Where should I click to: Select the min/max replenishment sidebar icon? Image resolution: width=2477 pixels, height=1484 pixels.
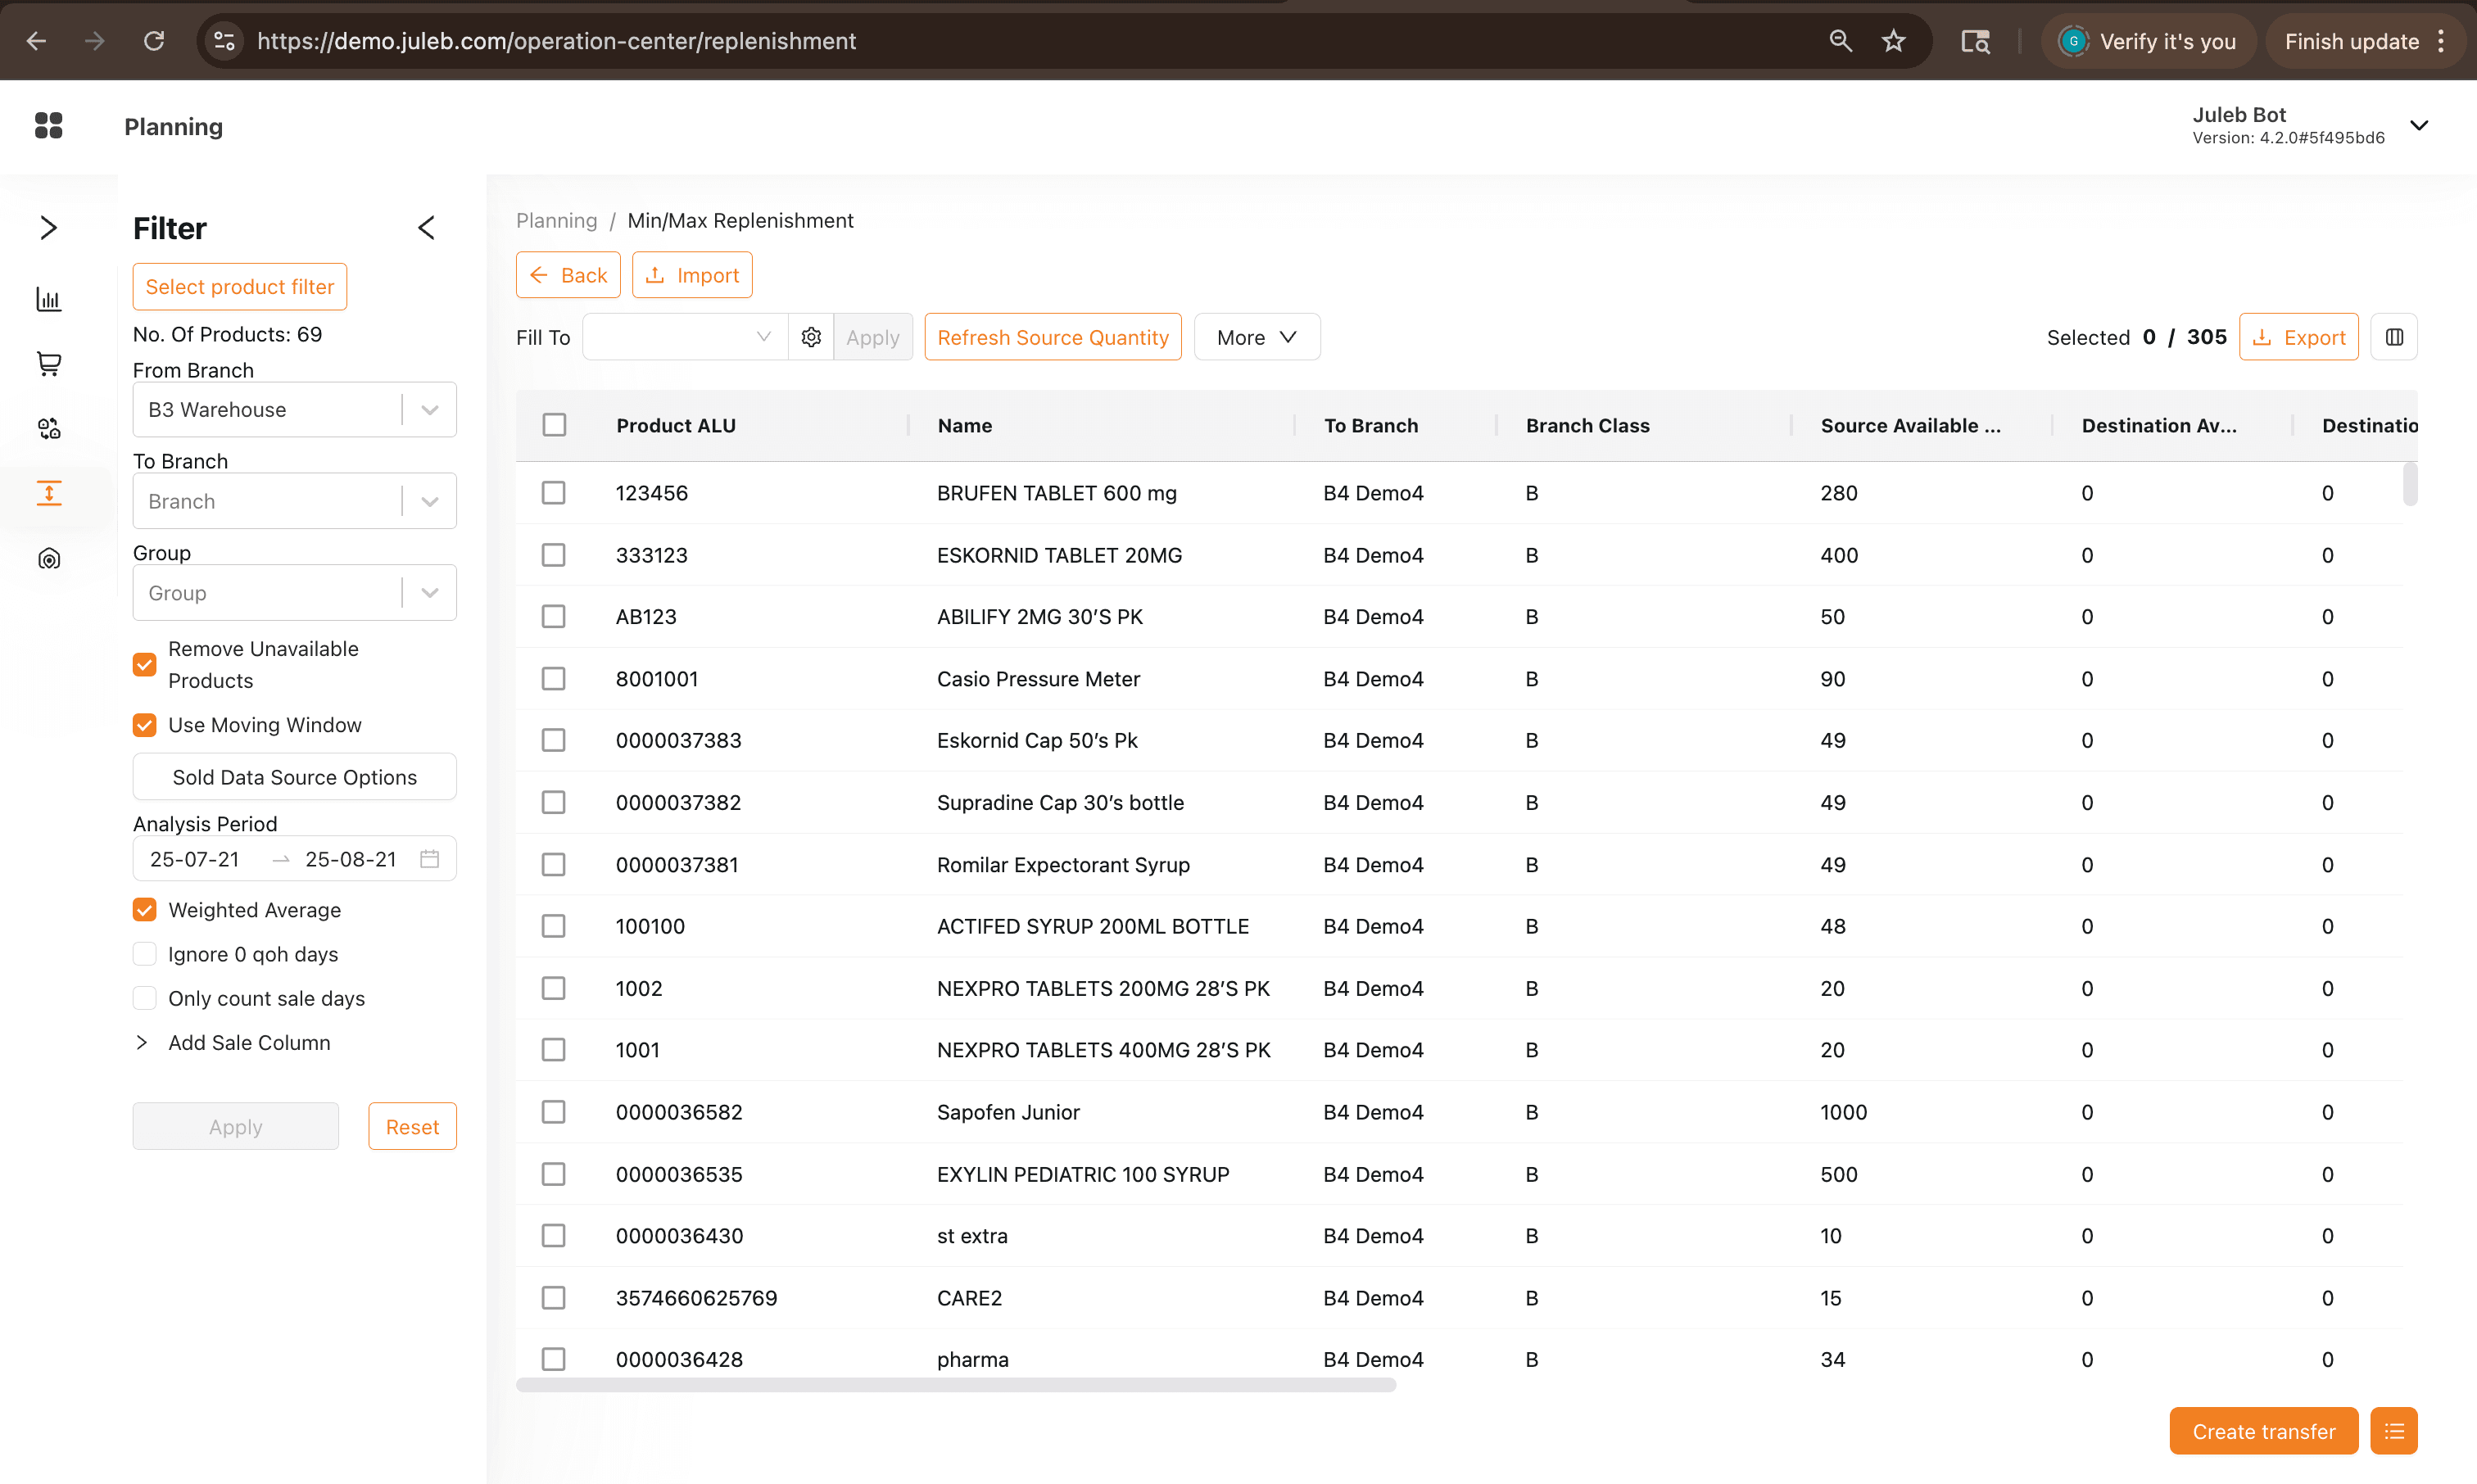48,493
